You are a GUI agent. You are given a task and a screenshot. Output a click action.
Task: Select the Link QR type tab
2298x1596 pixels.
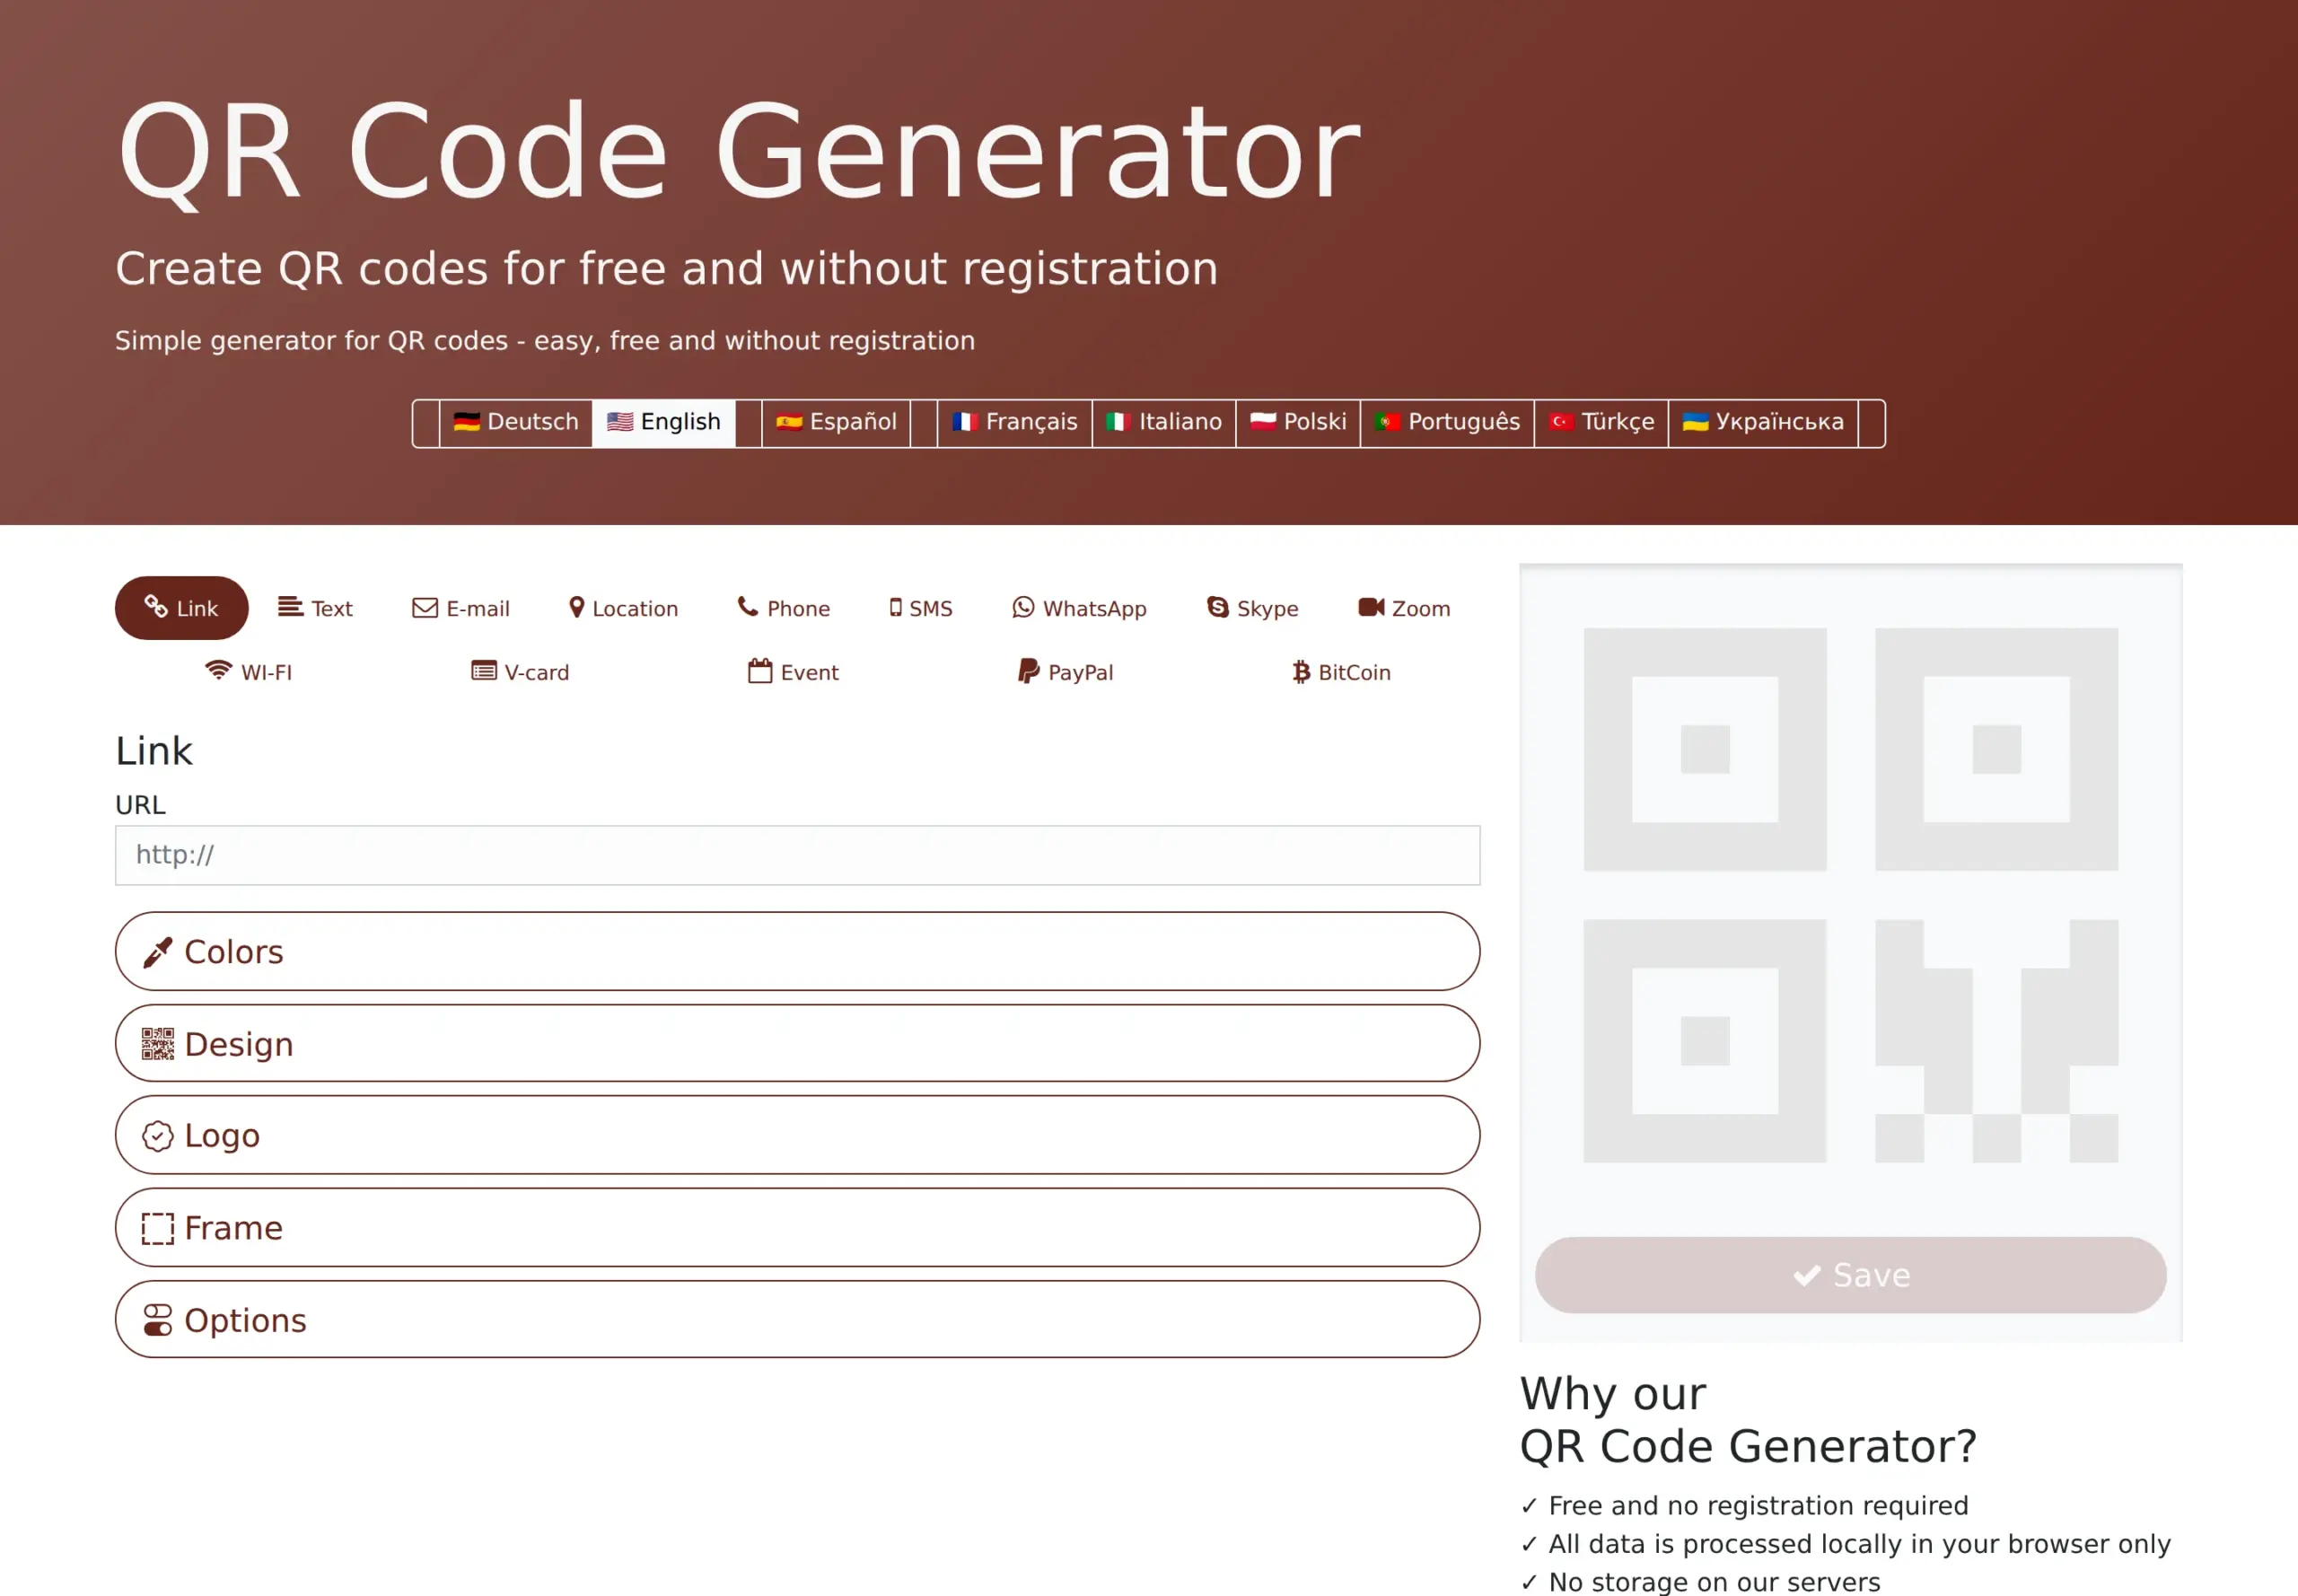pos(181,608)
